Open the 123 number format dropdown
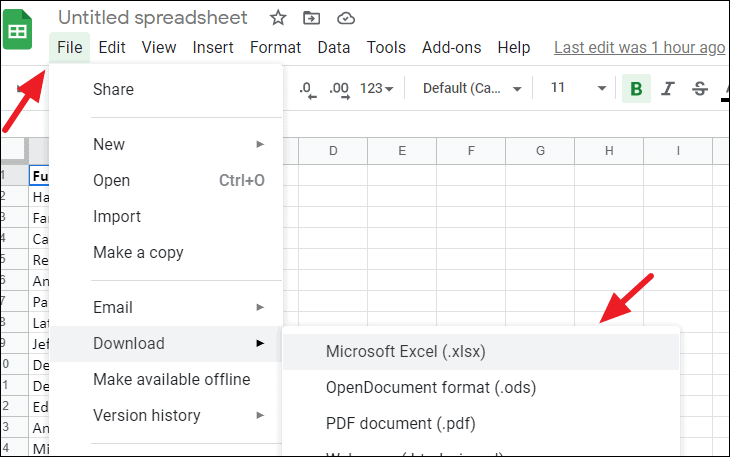Screen dimensions: 730x457 [x=376, y=89]
